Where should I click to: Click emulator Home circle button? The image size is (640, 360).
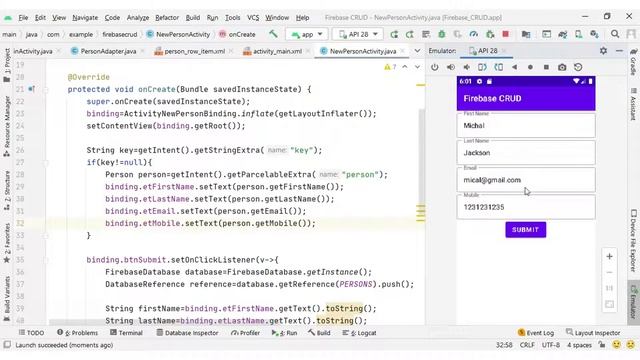(530, 67)
